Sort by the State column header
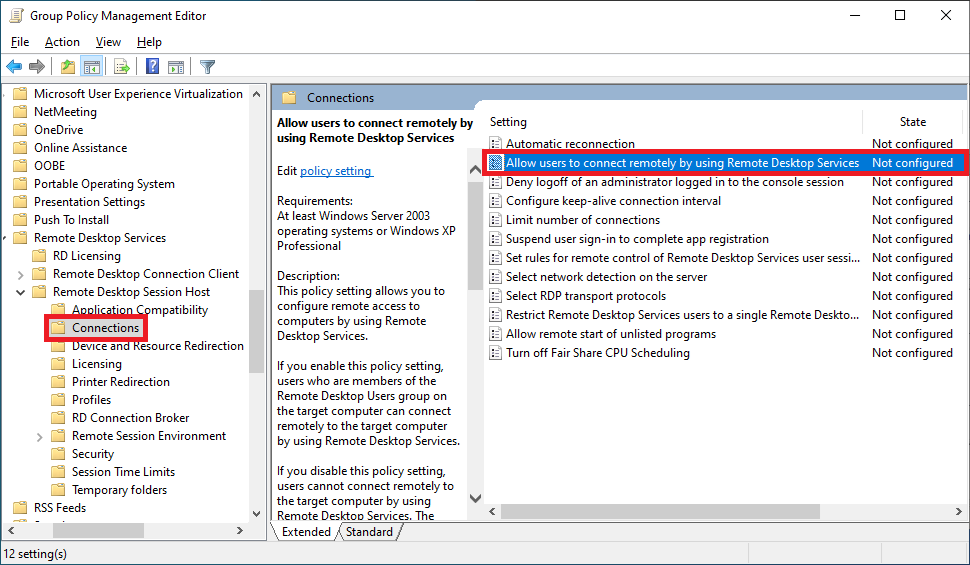The image size is (970, 565). (x=912, y=122)
